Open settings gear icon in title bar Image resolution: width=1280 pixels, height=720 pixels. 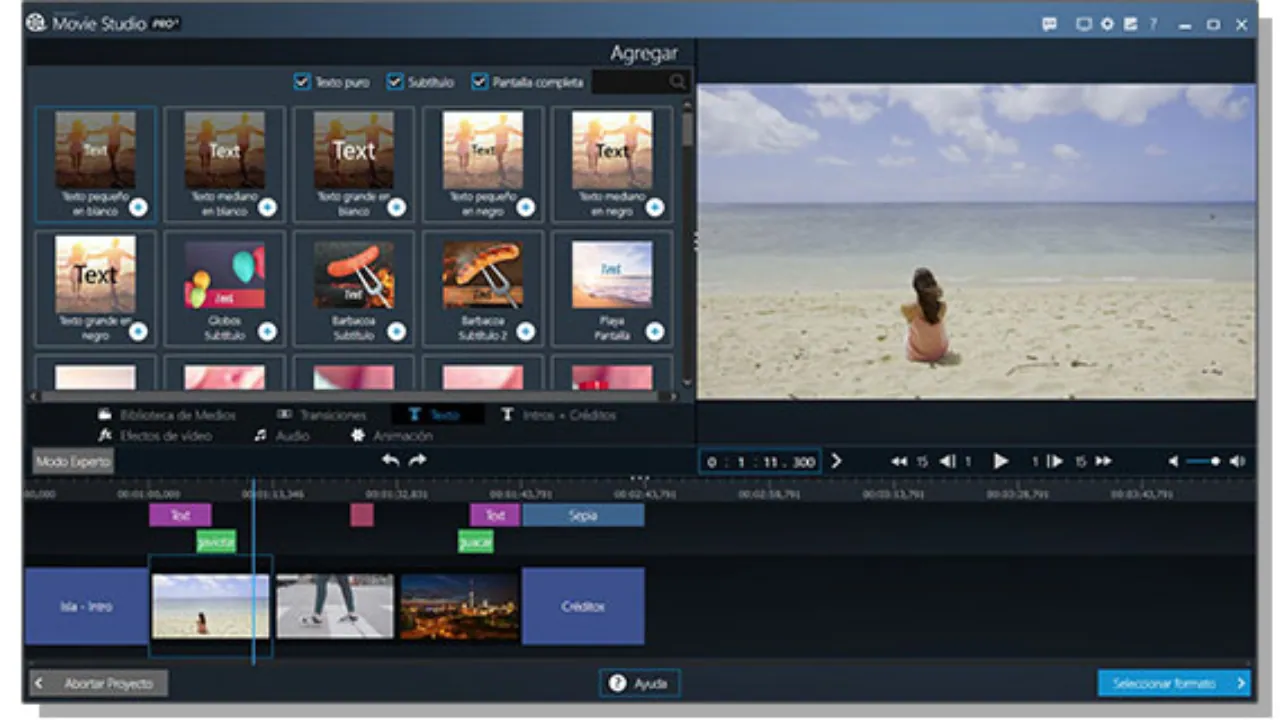1107,24
